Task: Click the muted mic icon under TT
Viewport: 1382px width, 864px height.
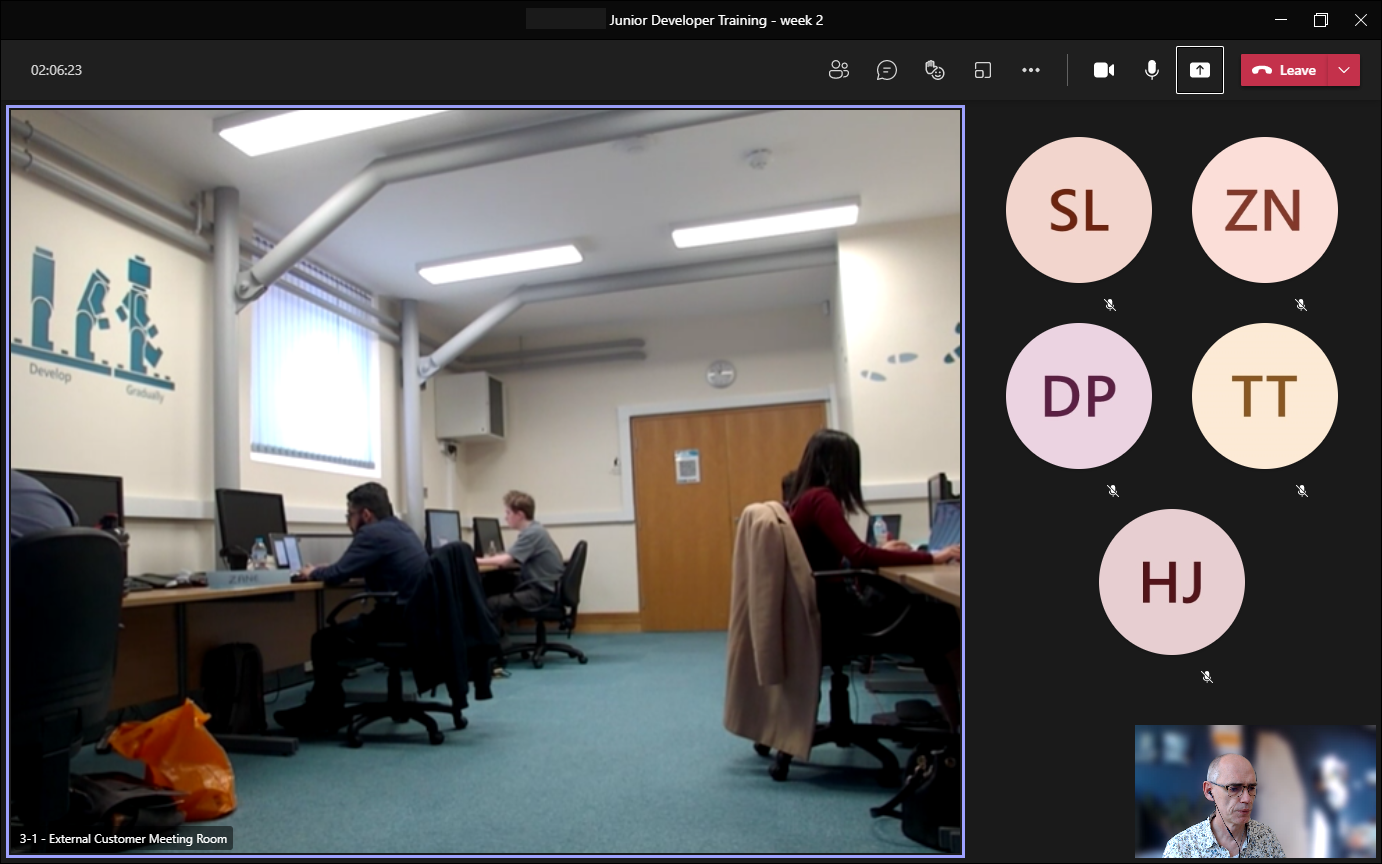Action: click(x=1302, y=490)
